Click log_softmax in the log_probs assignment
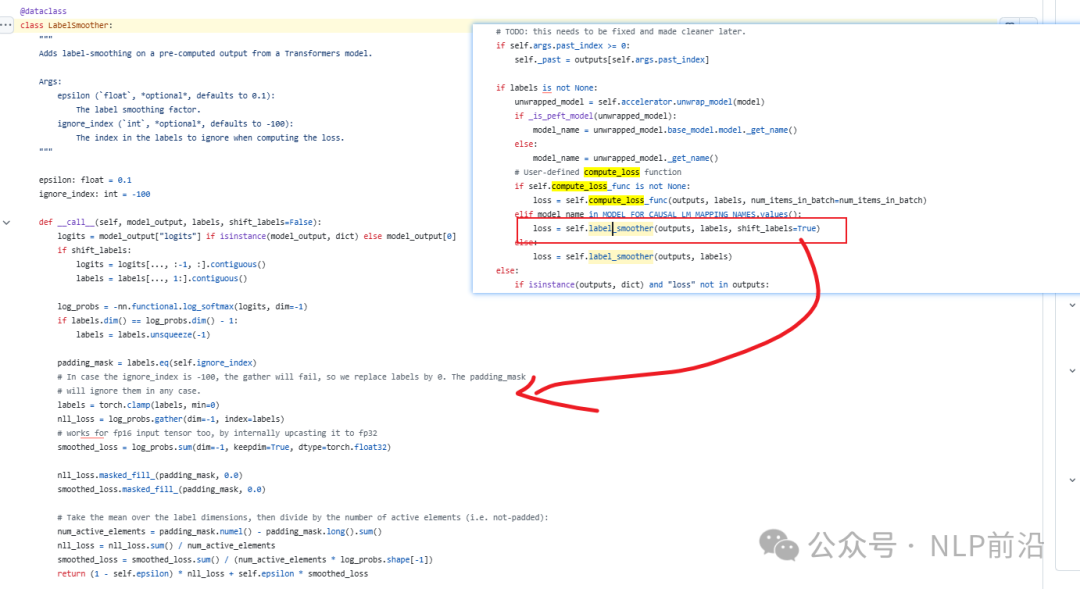Viewport: 1080px width, 589px height. [208, 307]
